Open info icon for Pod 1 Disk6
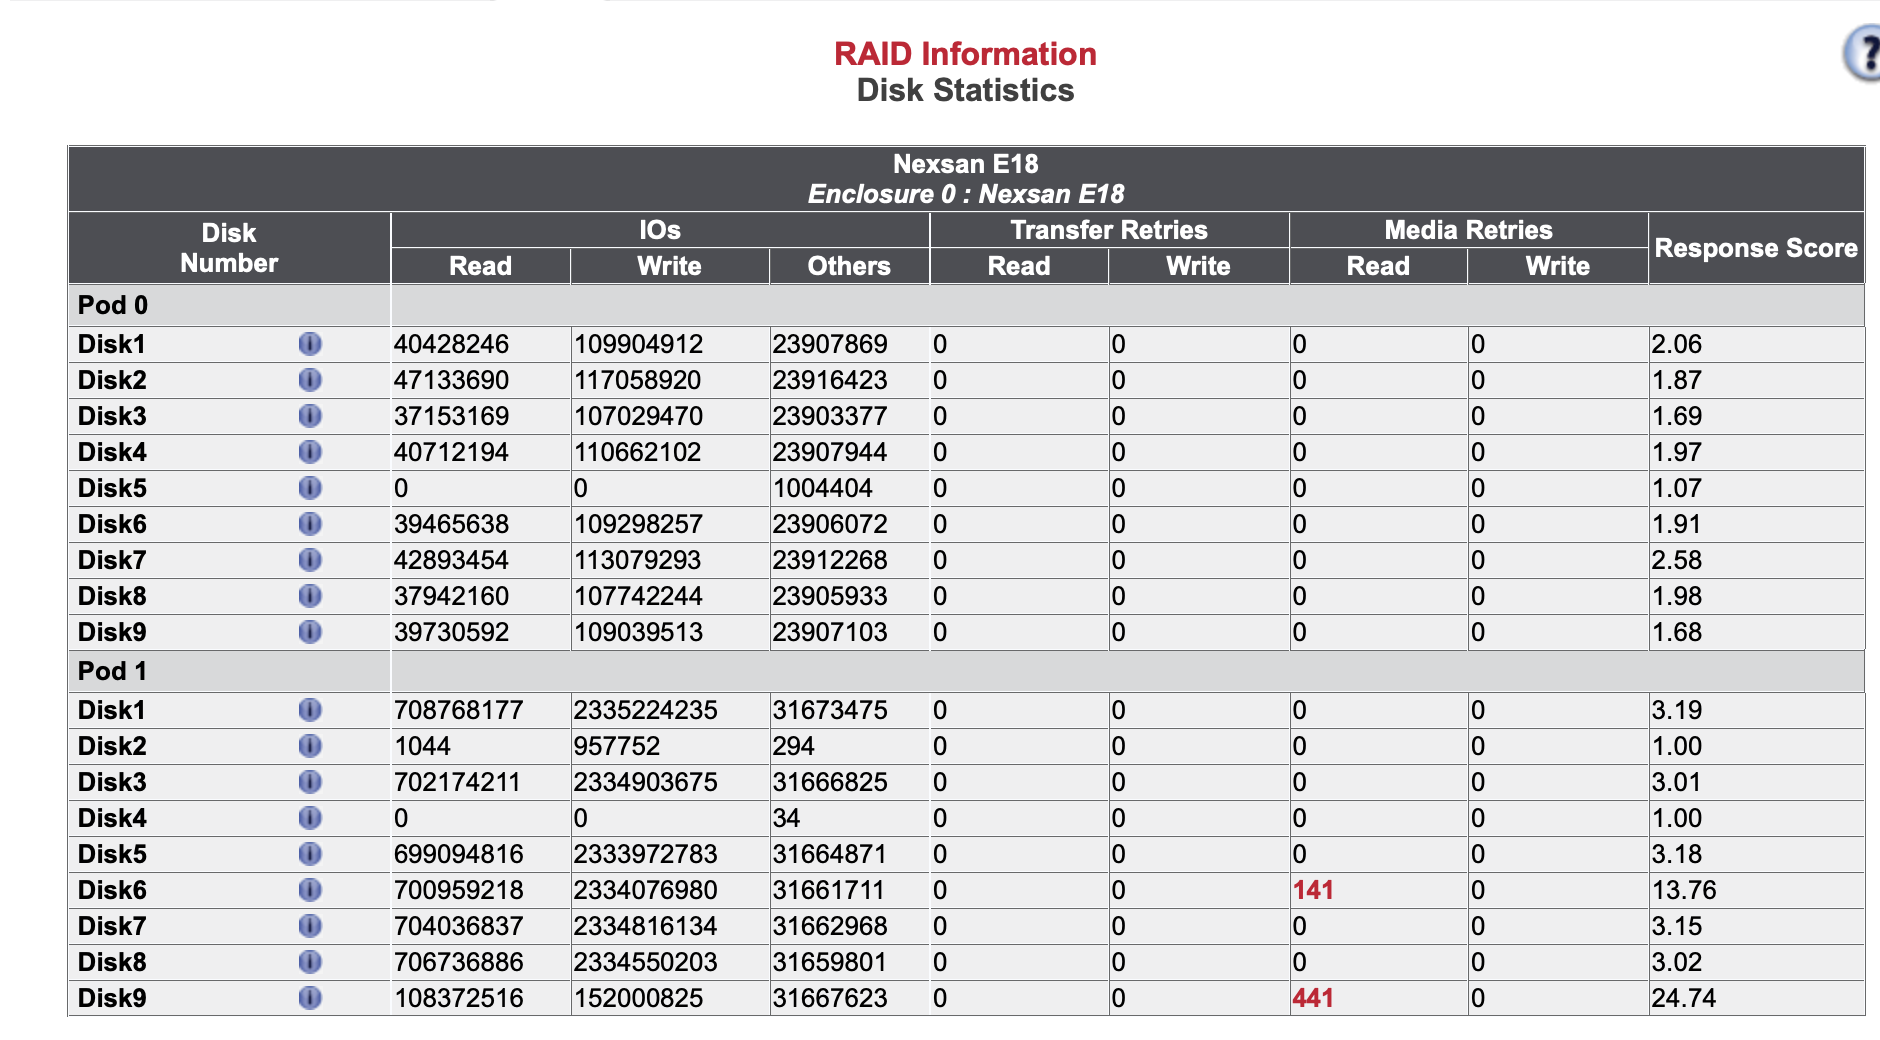 (310, 890)
